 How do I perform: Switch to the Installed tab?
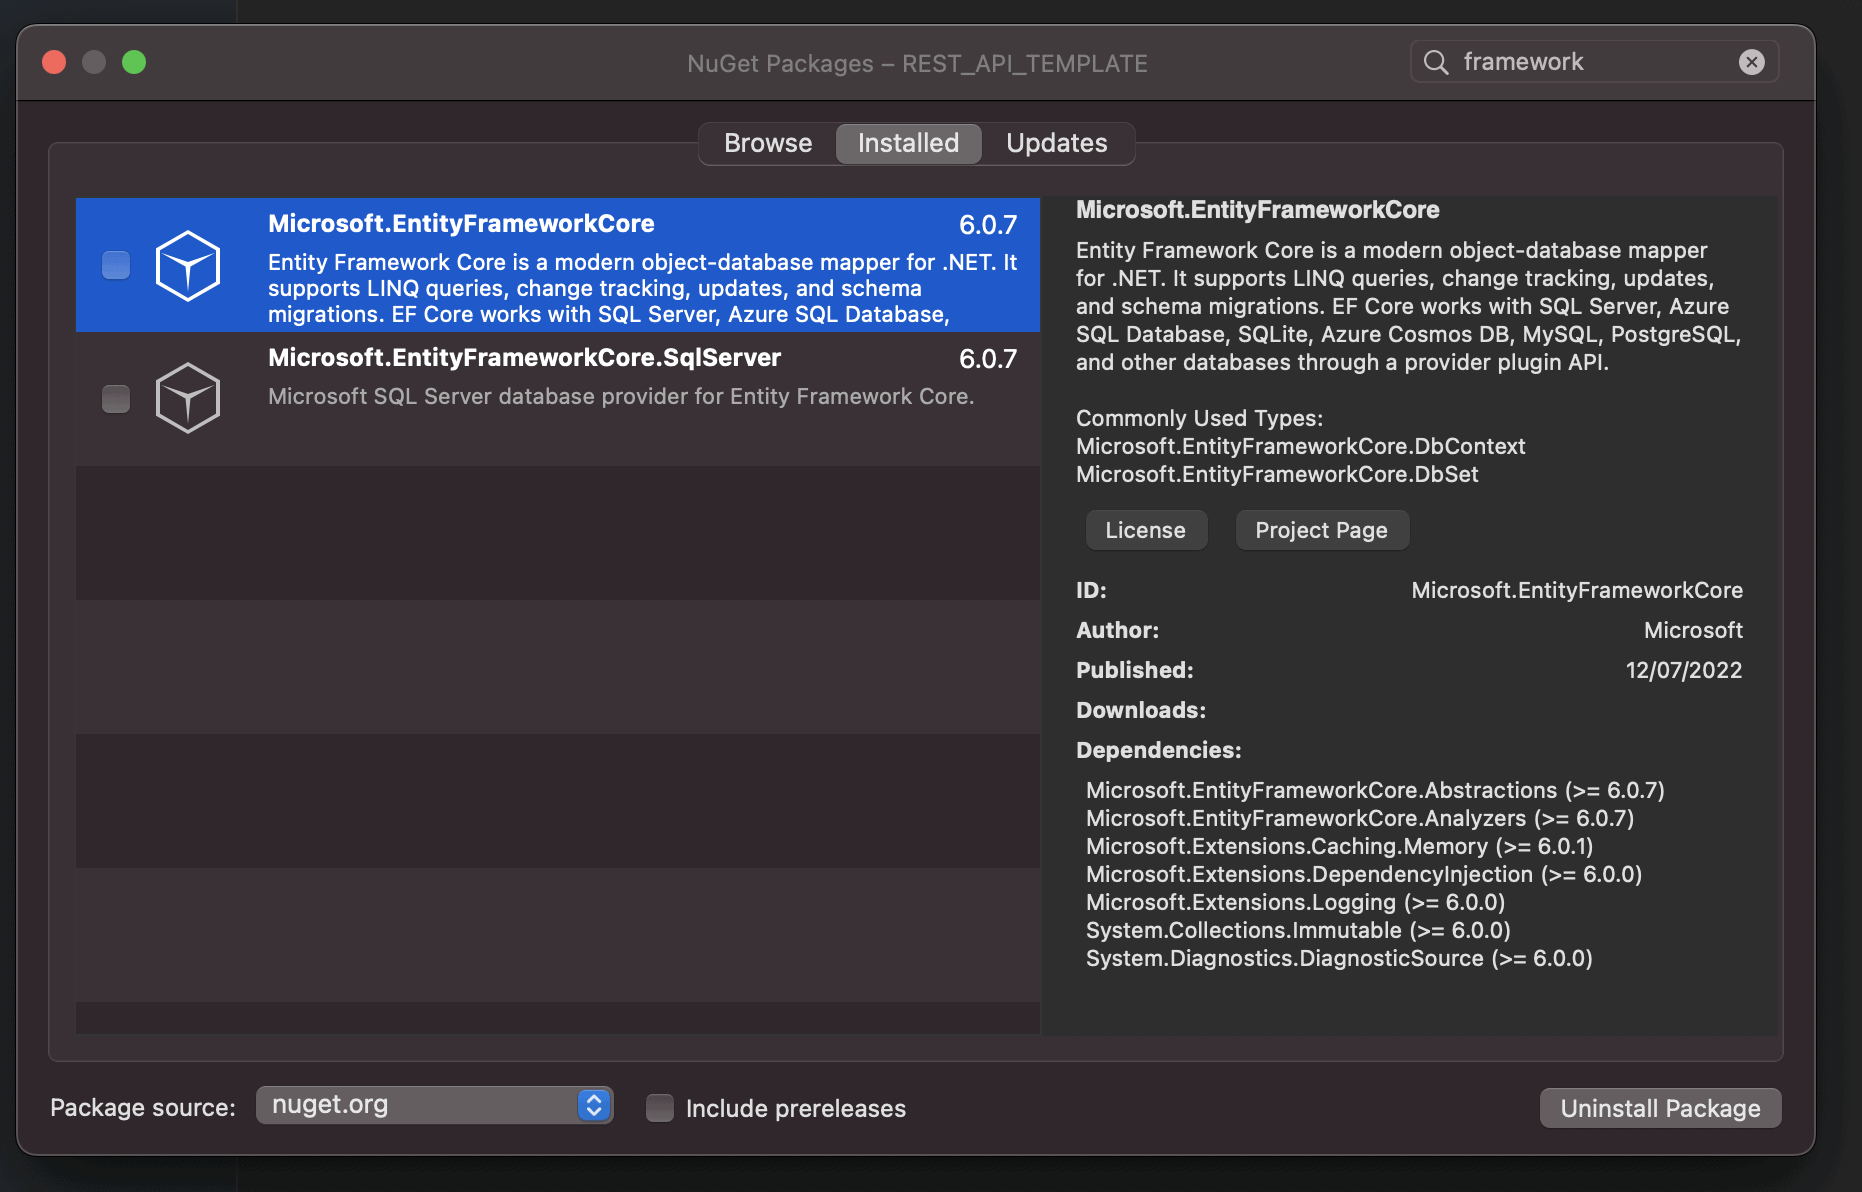click(908, 143)
